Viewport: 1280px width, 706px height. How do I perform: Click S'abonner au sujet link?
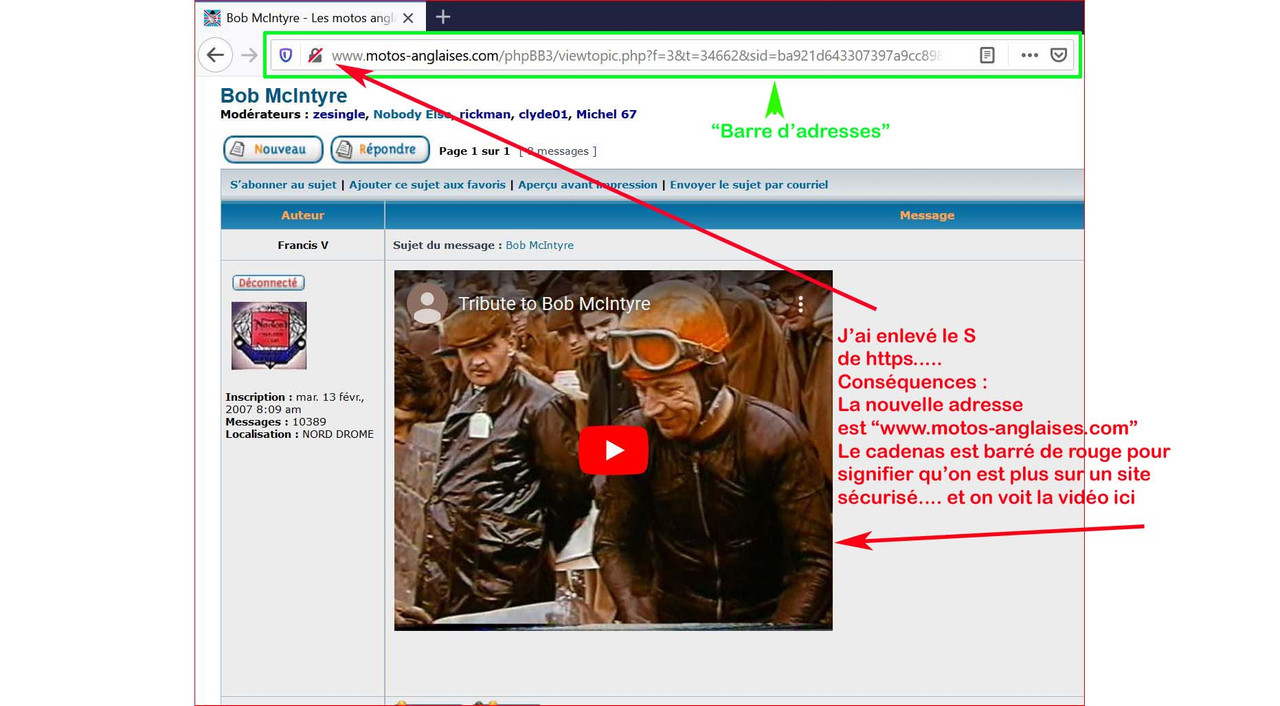(x=283, y=185)
